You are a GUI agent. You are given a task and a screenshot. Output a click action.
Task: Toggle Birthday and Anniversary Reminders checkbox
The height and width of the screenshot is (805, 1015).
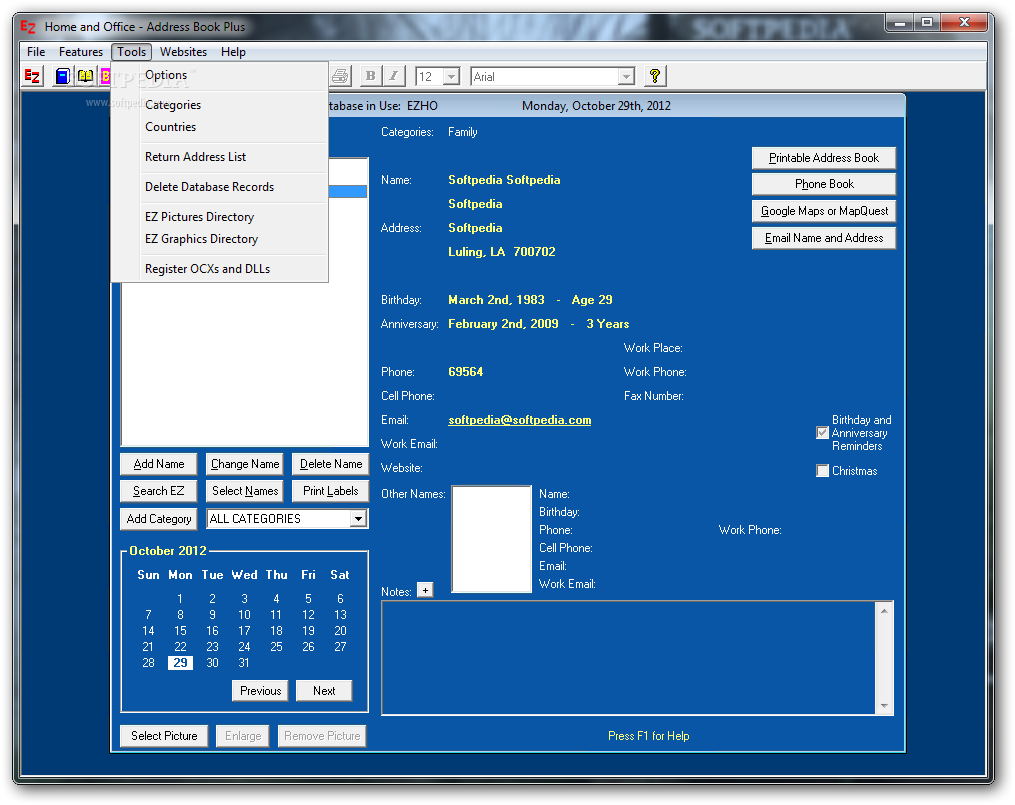pyautogui.click(x=822, y=433)
